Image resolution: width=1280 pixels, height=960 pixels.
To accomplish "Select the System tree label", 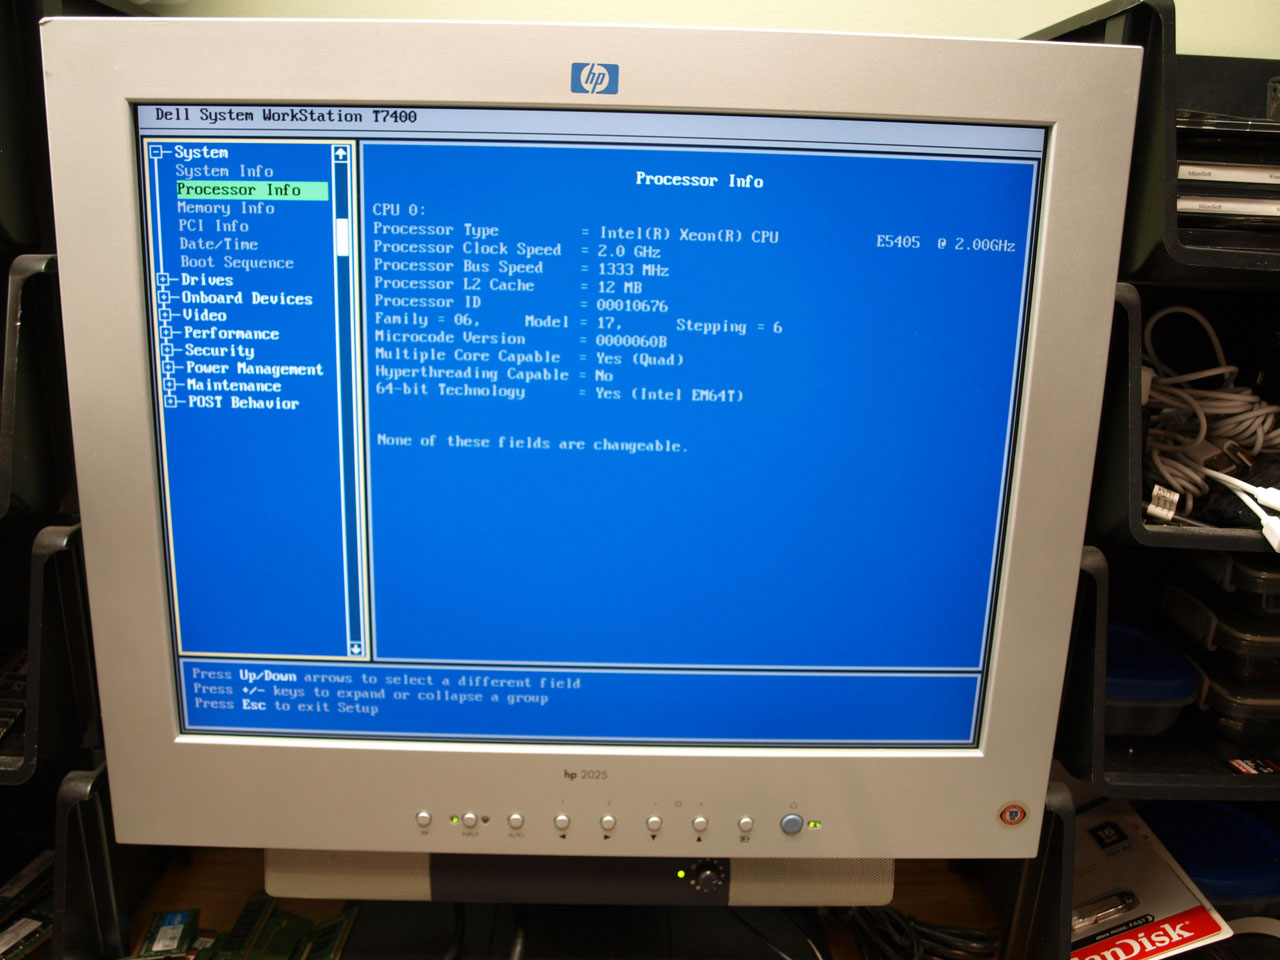I will (201, 152).
